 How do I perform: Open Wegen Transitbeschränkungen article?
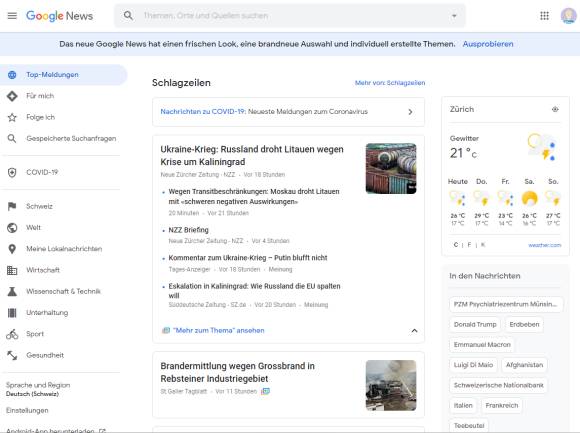254,197
